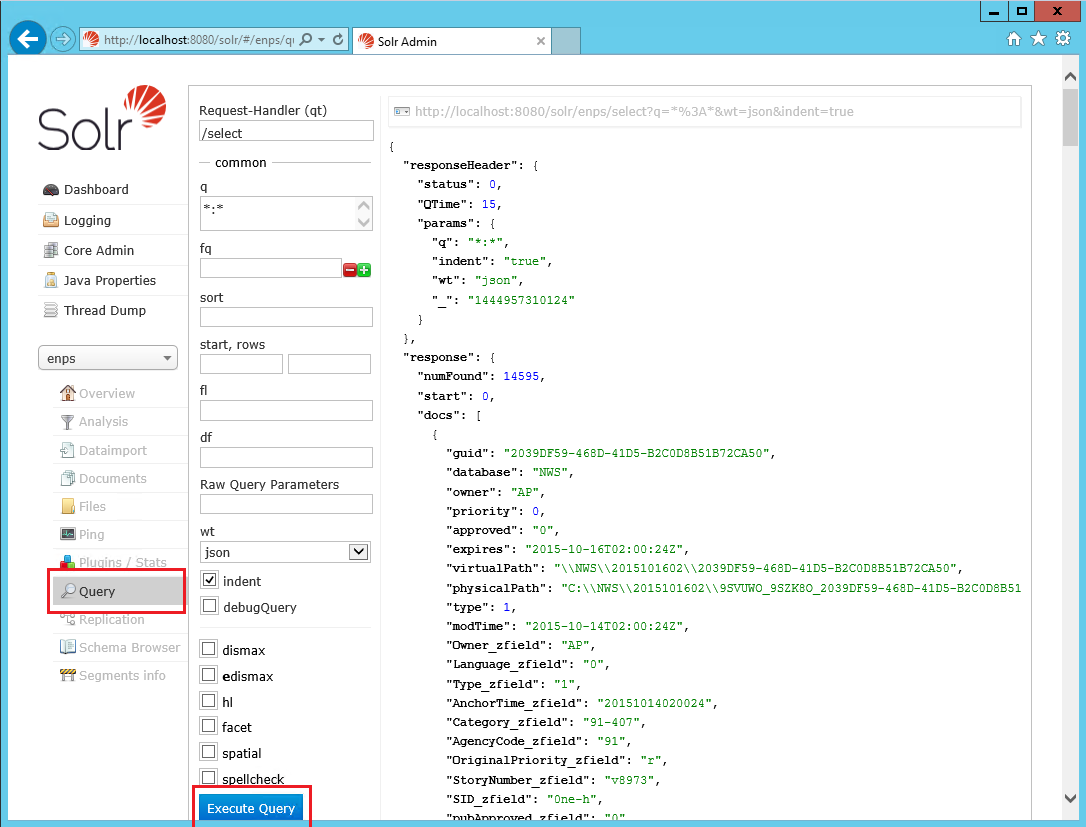
Task: Open the wt response format dropdown
Action: pyautogui.click(x=285, y=552)
